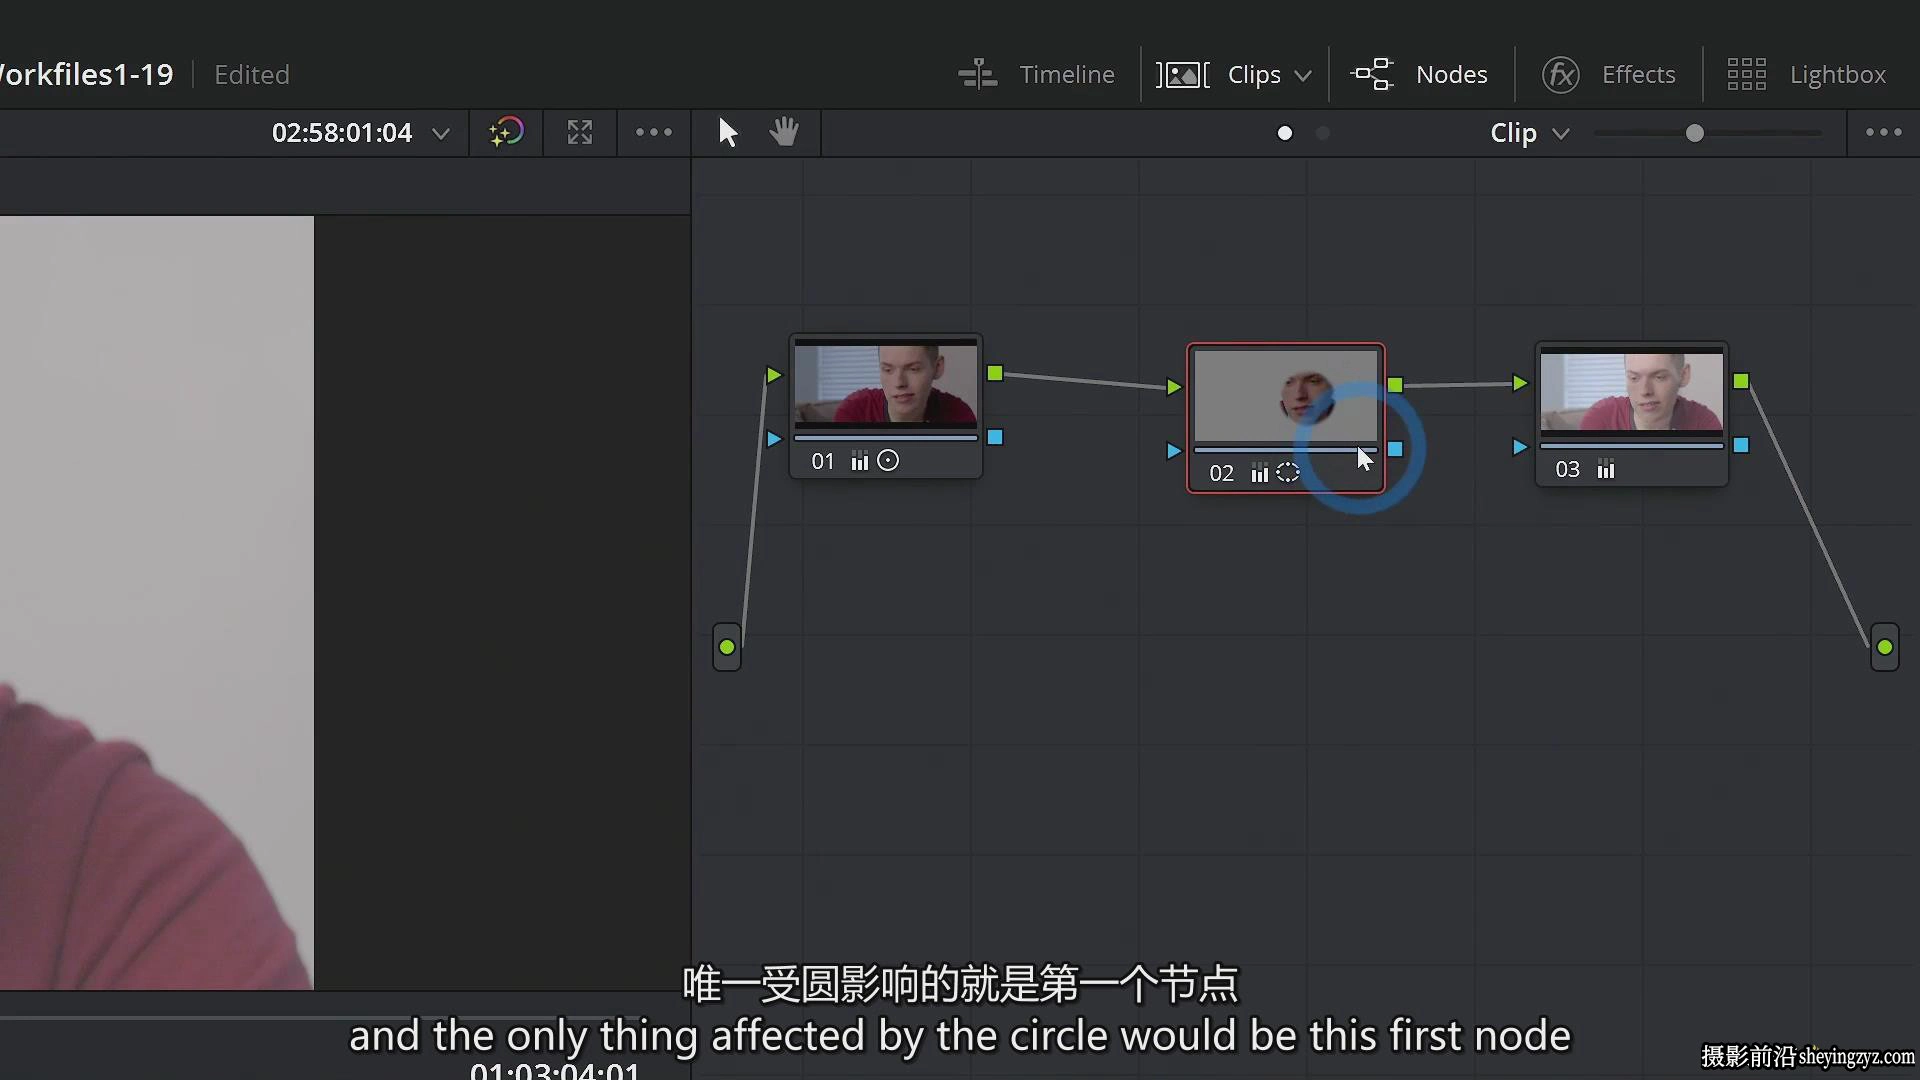Open the Timeline panel
This screenshot has height=1080, width=1920.
[x=1036, y=74]
